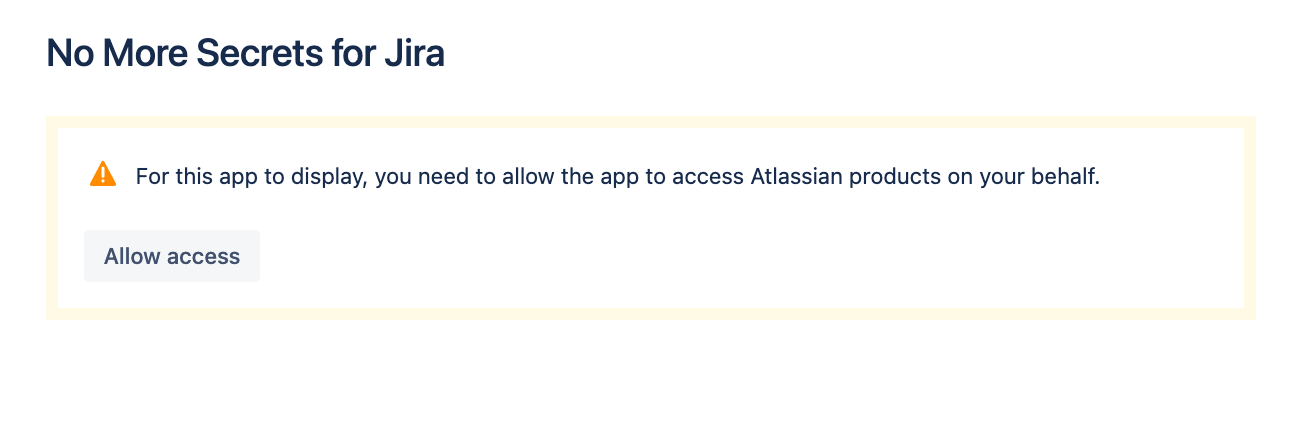Screen dimensions: 1304x430
Task: Click the Allow access button
Action: coord(172,256)
